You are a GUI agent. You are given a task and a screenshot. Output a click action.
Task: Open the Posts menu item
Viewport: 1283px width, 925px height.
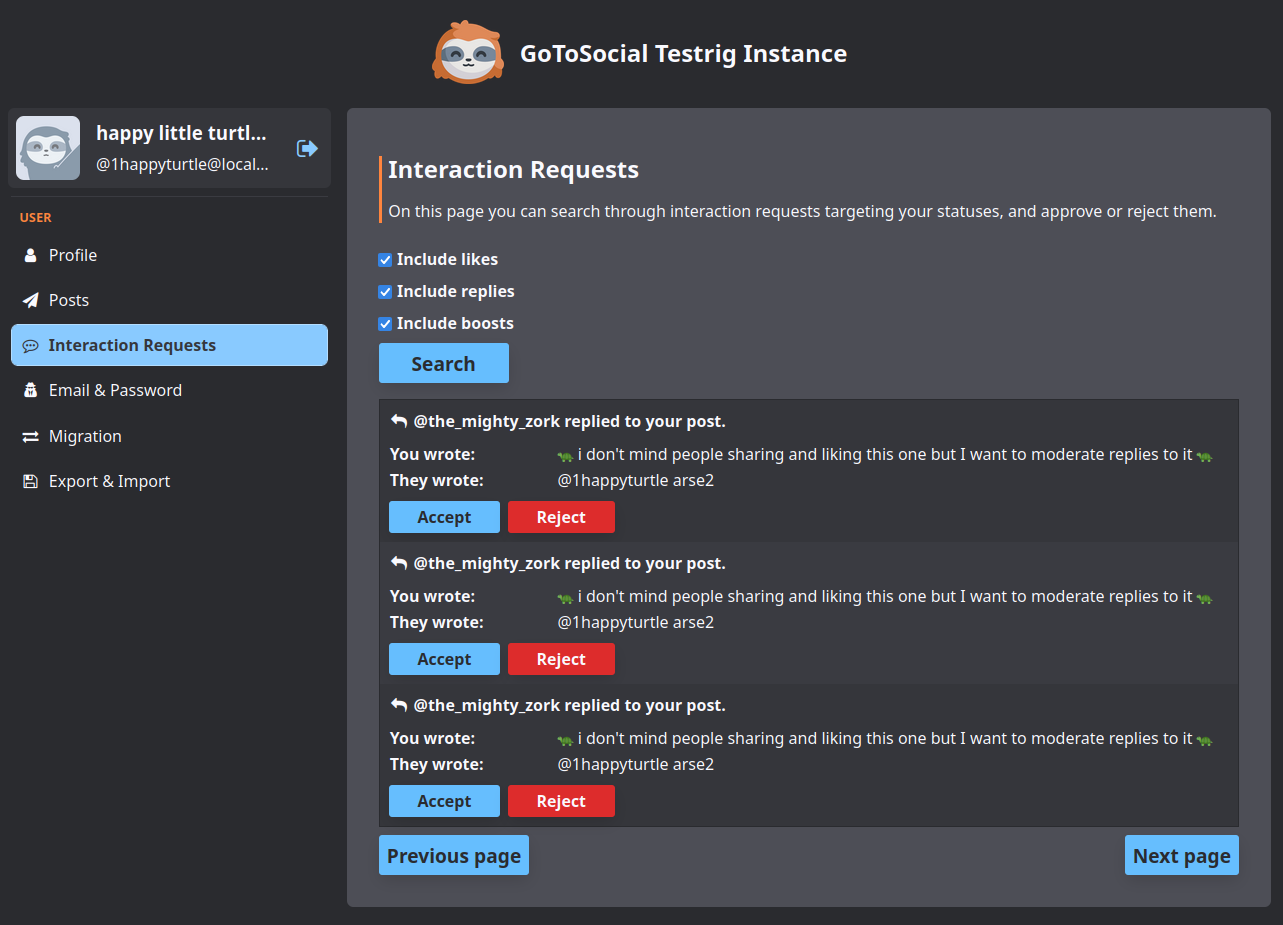(69, 300)
